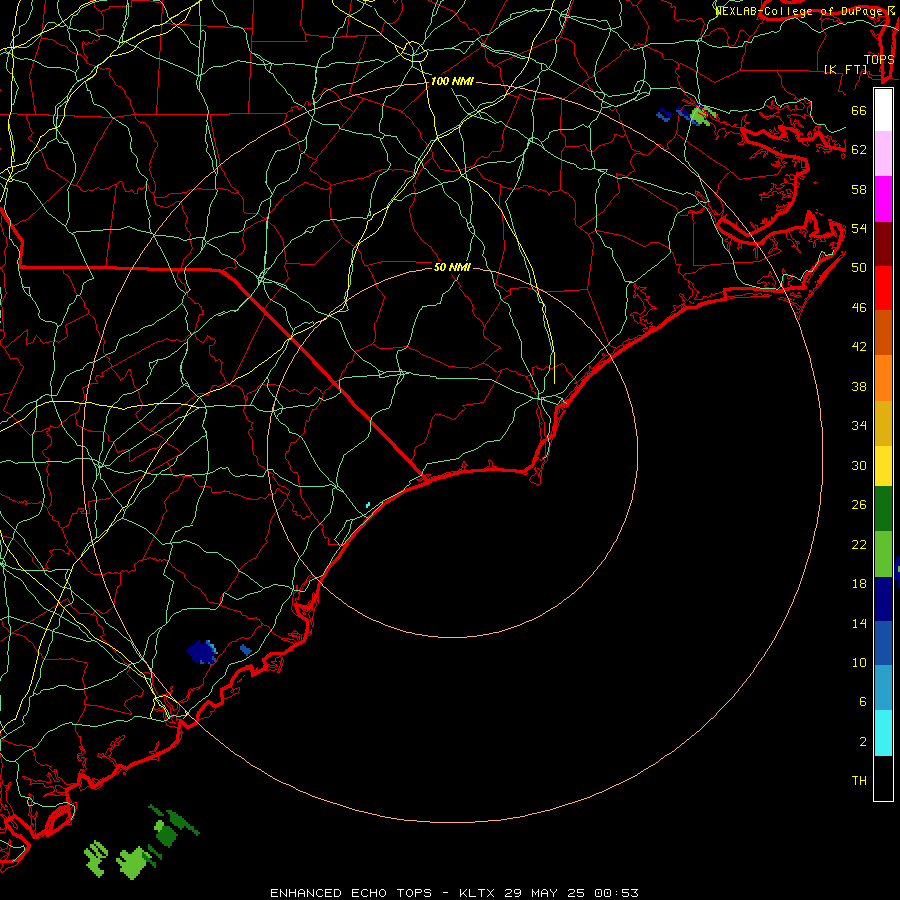
Task: Click the legend value "18"
Action: tap(859, 584)
